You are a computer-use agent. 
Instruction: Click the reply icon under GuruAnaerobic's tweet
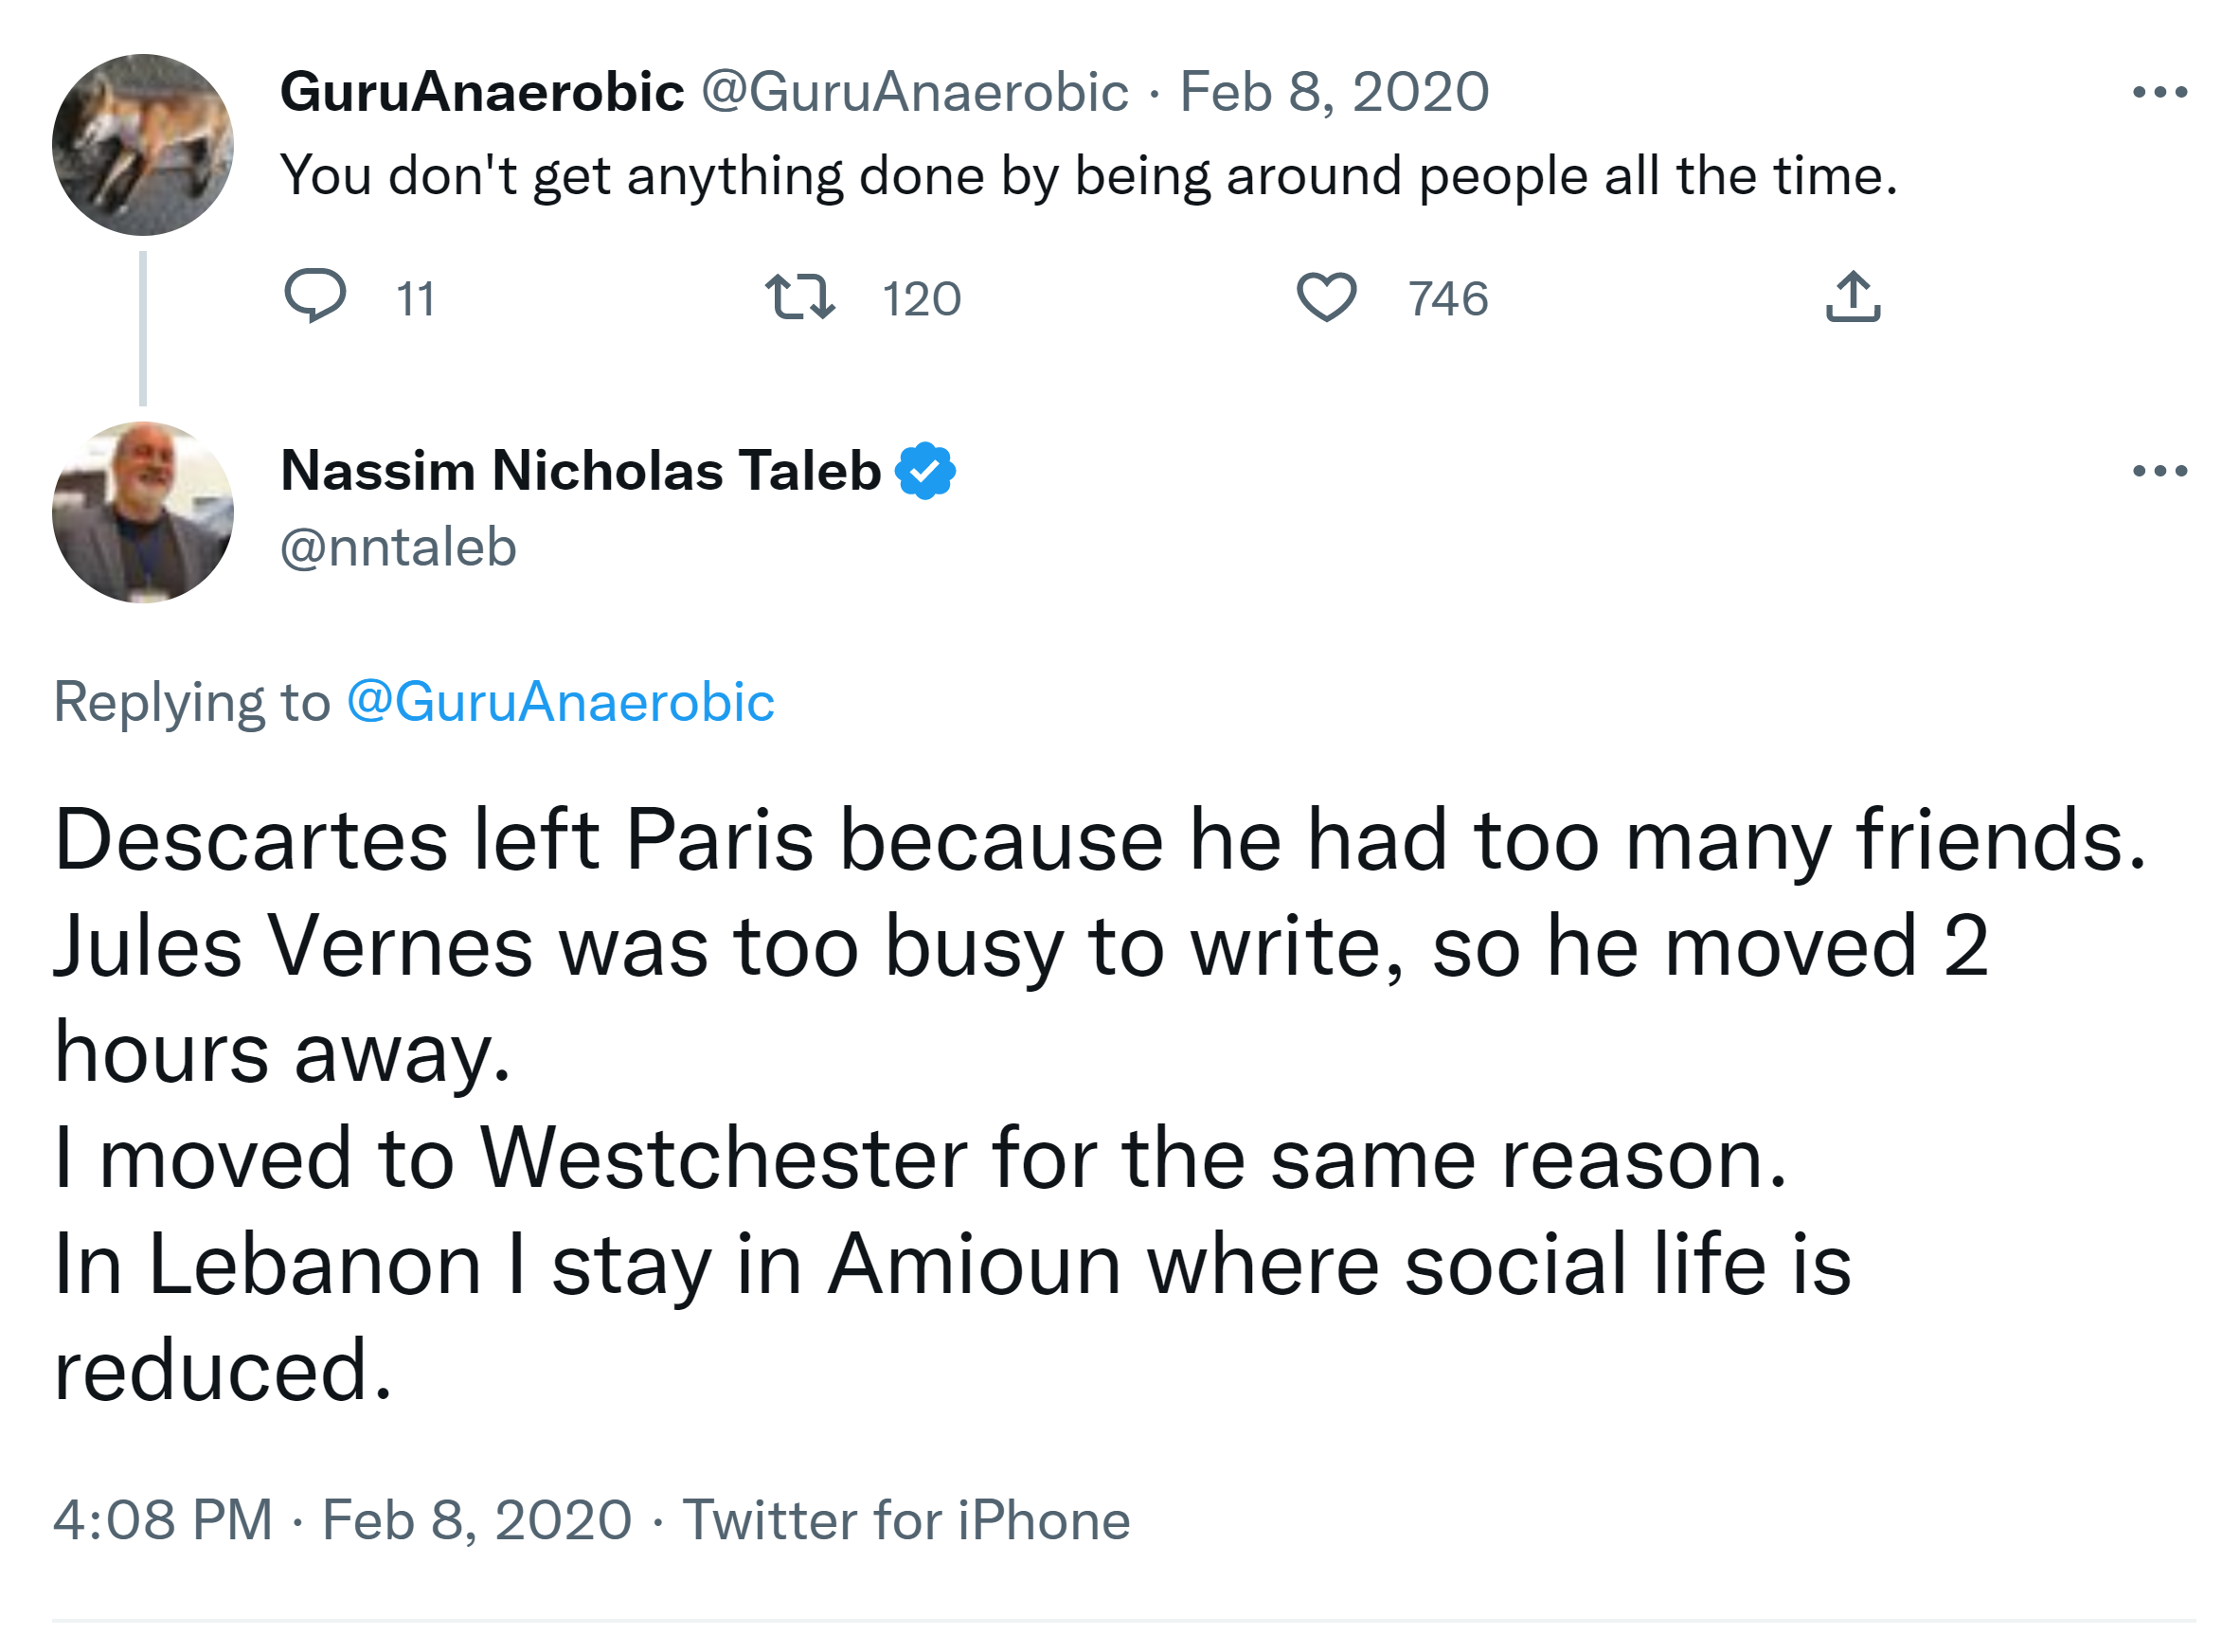(315, 296)
